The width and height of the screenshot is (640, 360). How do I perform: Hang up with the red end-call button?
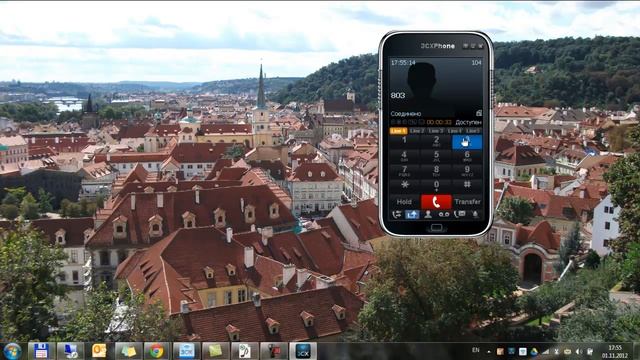[x=436, y=202]
